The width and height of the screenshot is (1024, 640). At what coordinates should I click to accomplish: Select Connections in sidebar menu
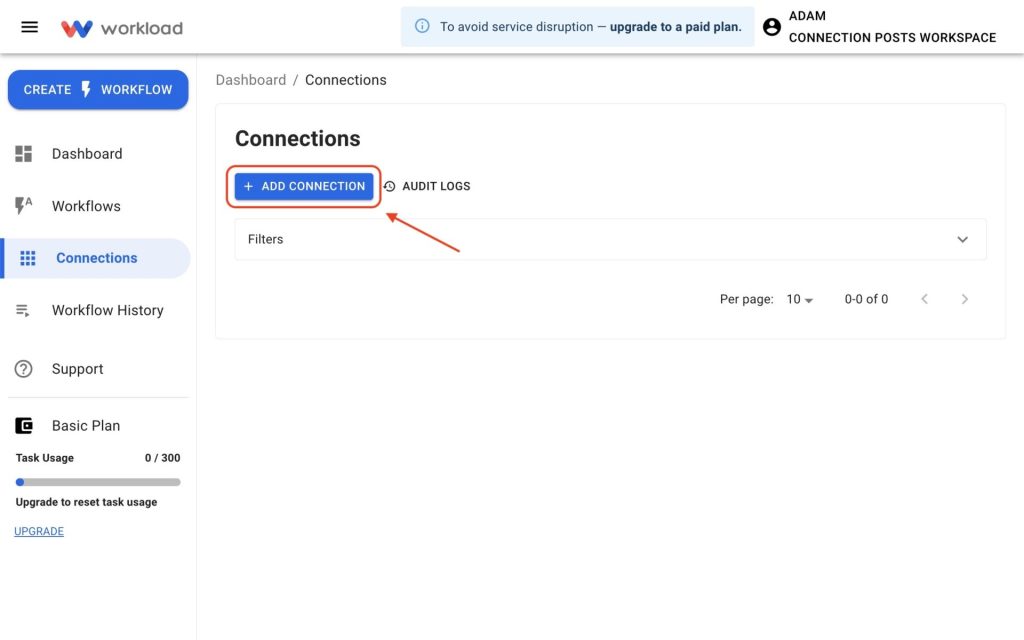pos(97,258)
